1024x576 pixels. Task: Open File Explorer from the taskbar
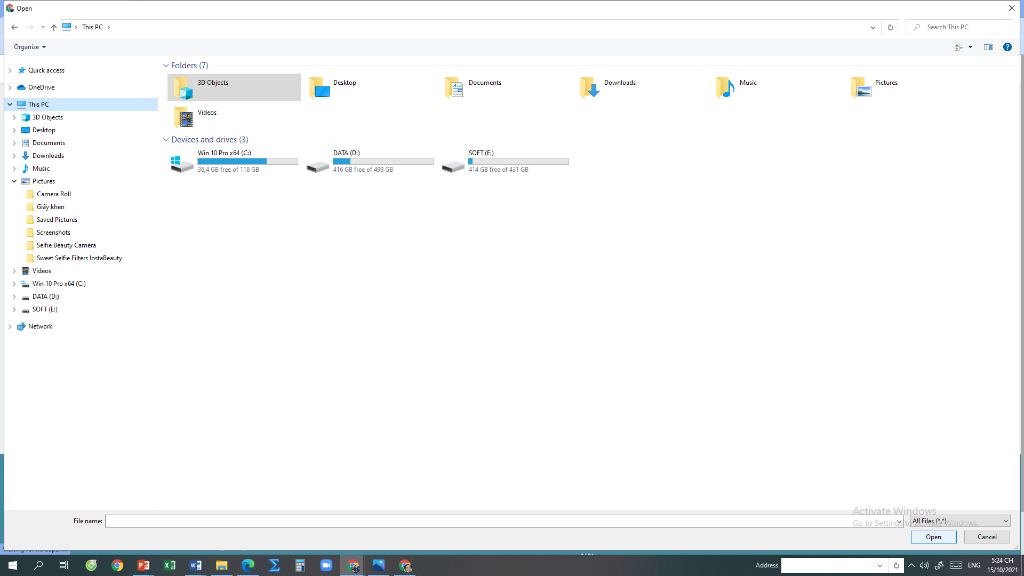tap(221, 566)
